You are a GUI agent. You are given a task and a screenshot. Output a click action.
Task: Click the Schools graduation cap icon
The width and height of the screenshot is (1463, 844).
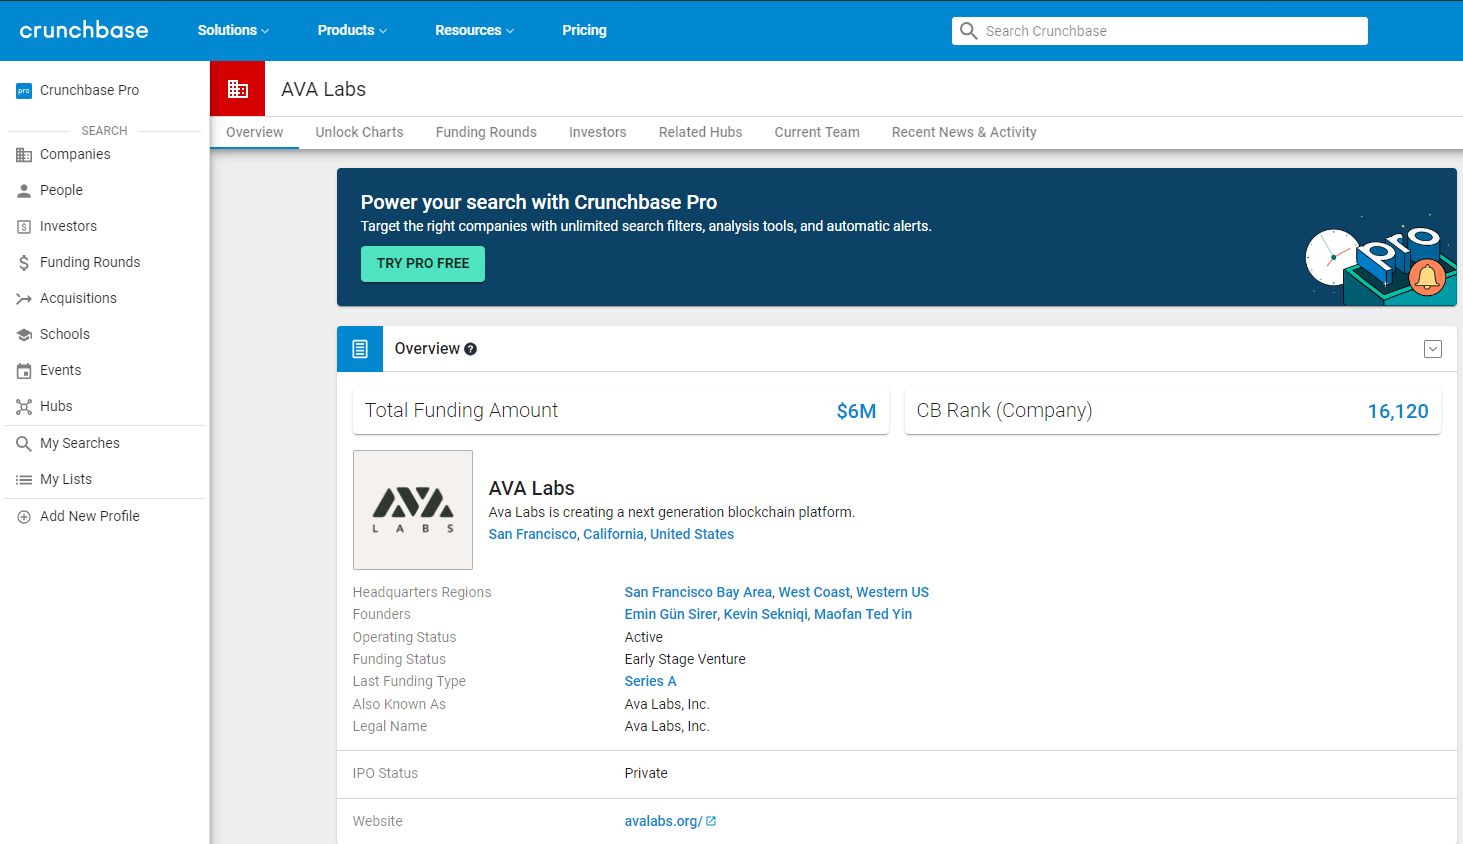point(24,335)
